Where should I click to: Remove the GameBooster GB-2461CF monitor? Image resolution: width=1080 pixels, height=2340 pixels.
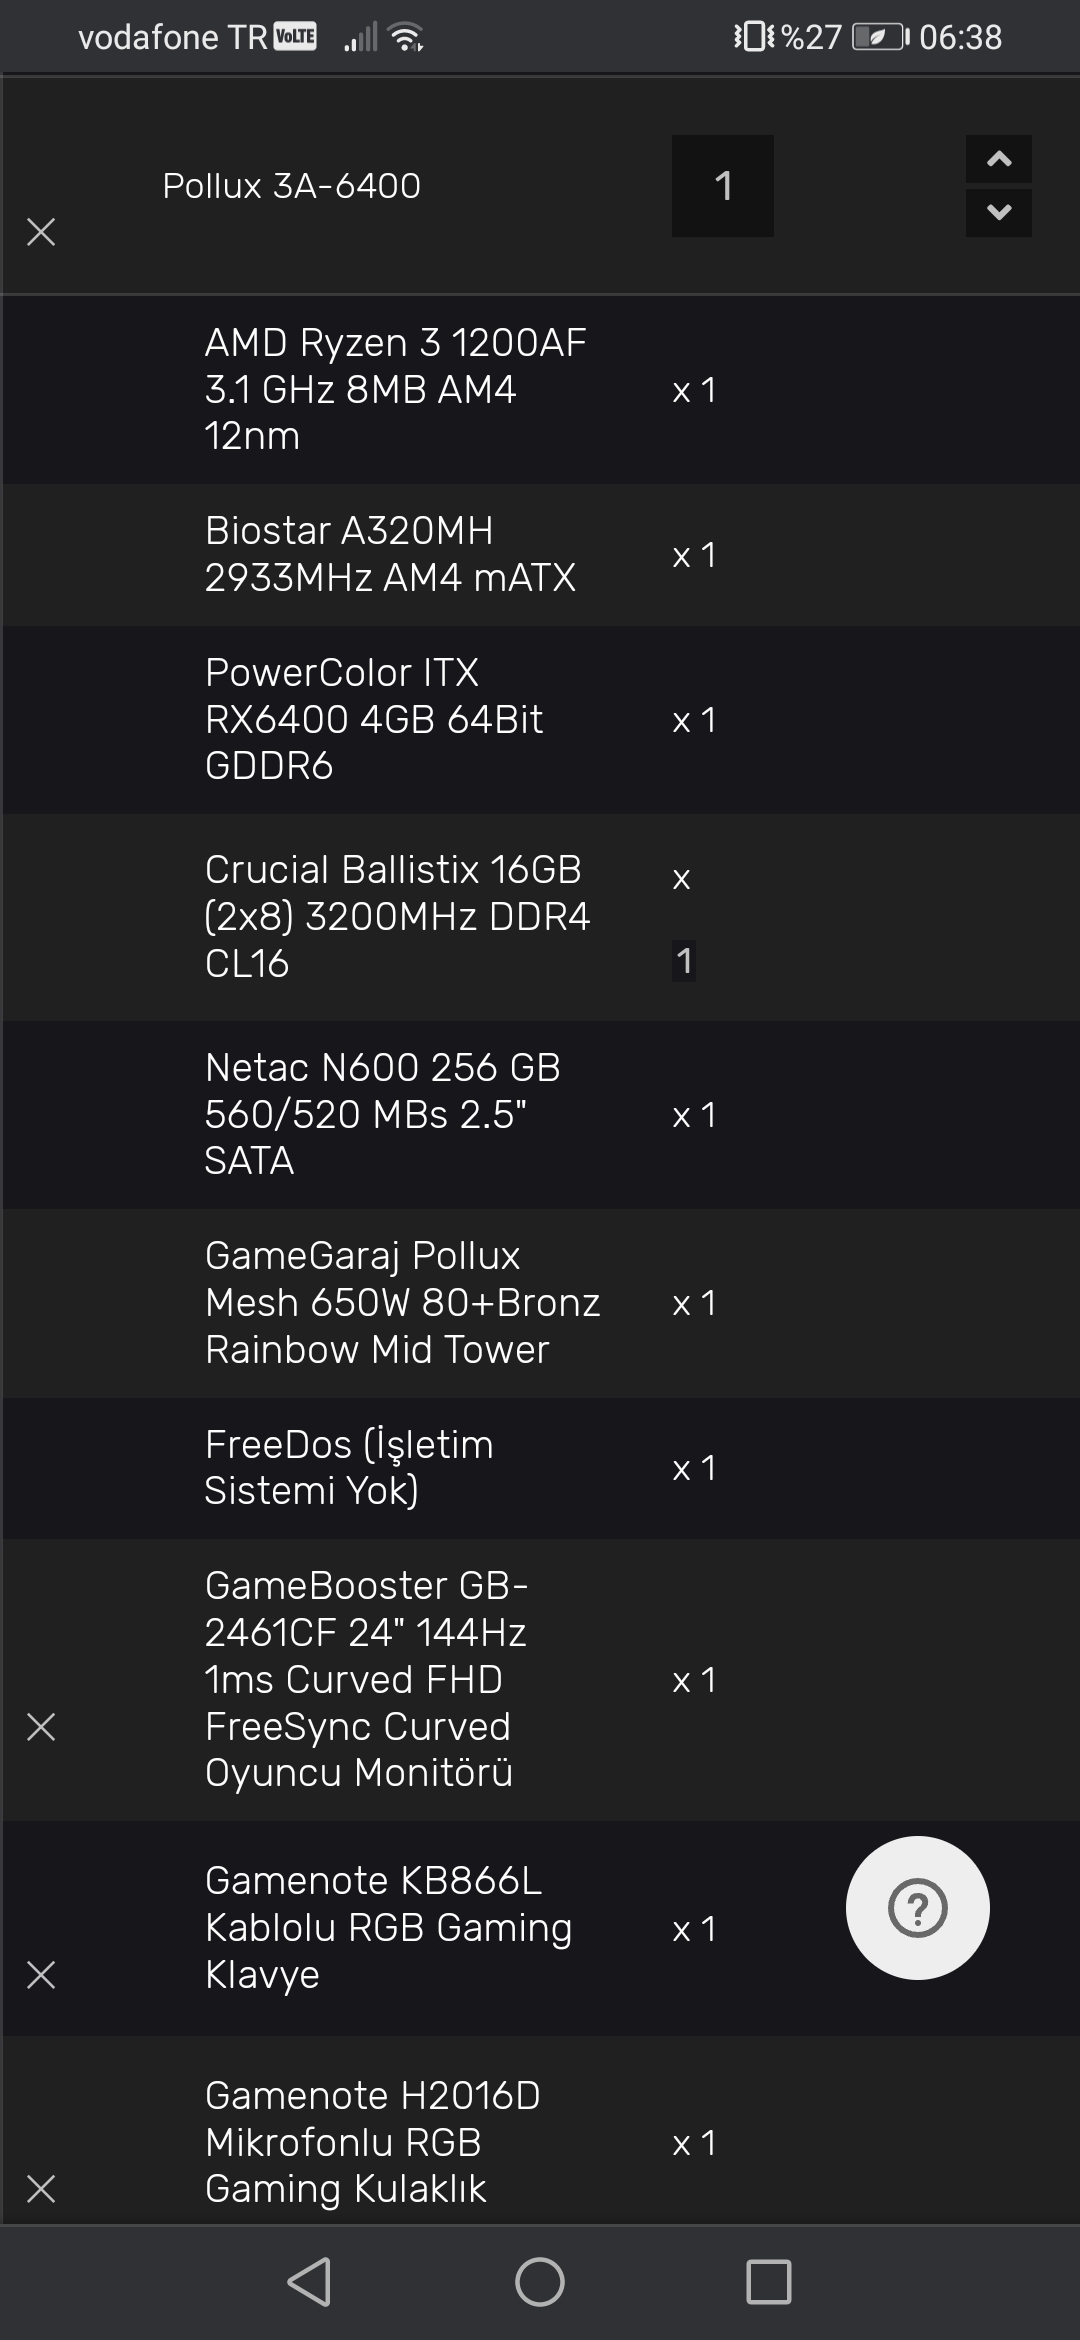coord(41,1727)
